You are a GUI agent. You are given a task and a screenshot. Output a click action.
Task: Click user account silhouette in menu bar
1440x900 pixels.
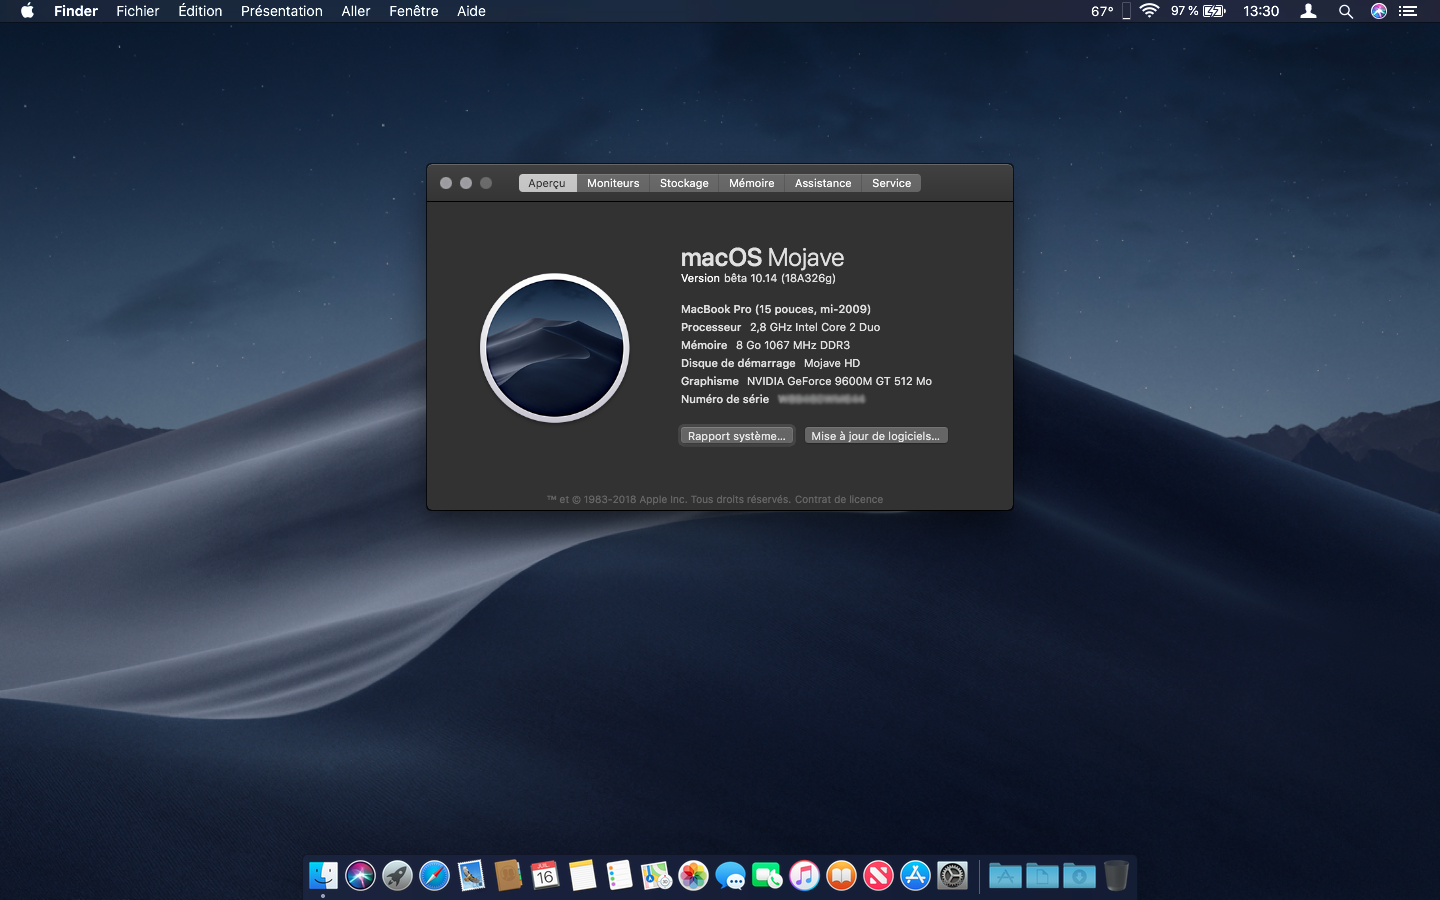(1308, 11)
